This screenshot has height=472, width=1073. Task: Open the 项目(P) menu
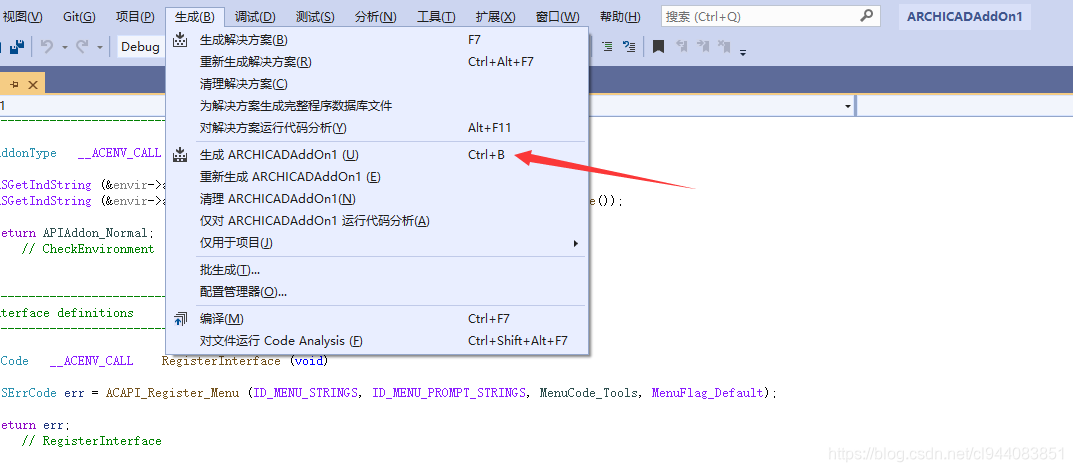(135, 17)
